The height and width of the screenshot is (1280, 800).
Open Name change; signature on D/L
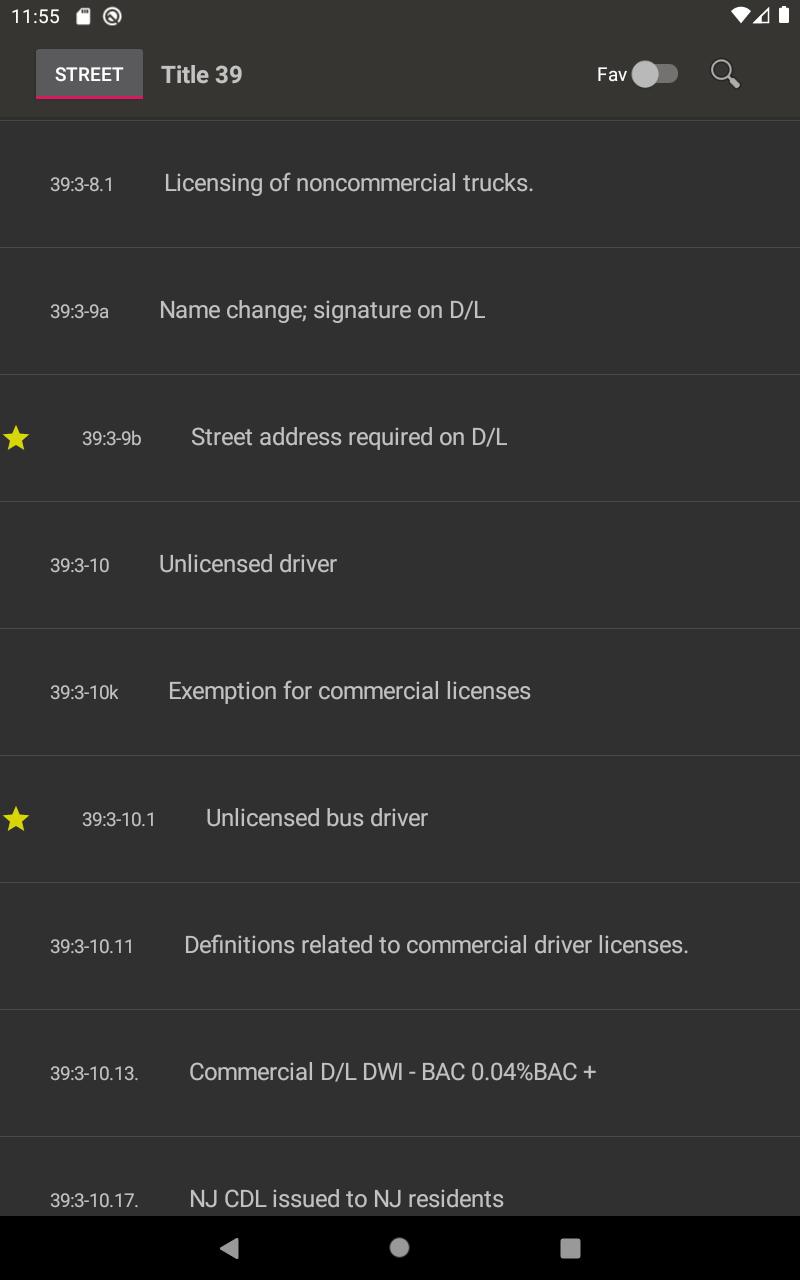coord(322,310)
